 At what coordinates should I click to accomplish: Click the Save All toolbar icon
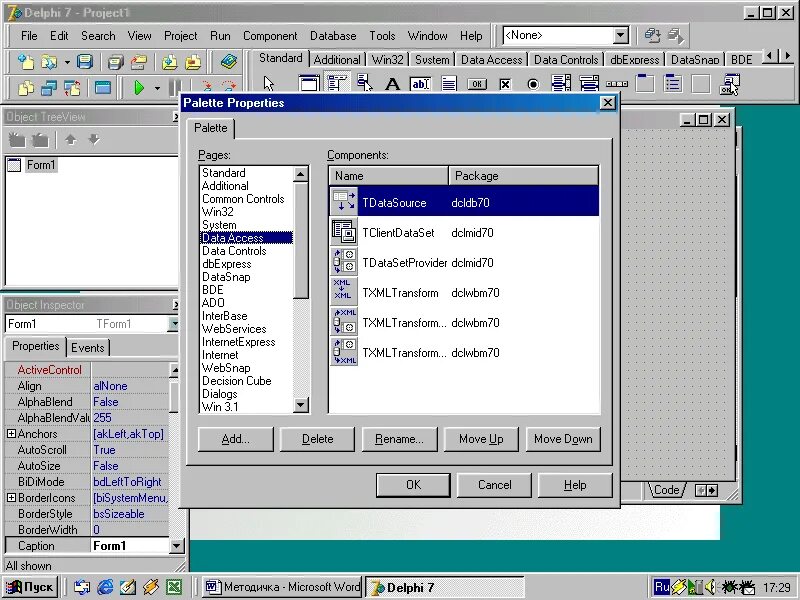116,62
